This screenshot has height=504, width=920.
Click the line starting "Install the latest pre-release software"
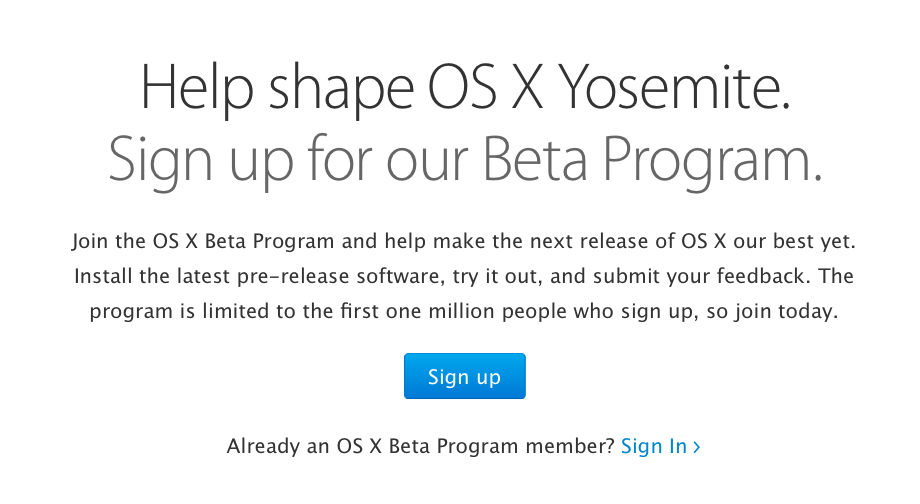[x=464, y=276]
